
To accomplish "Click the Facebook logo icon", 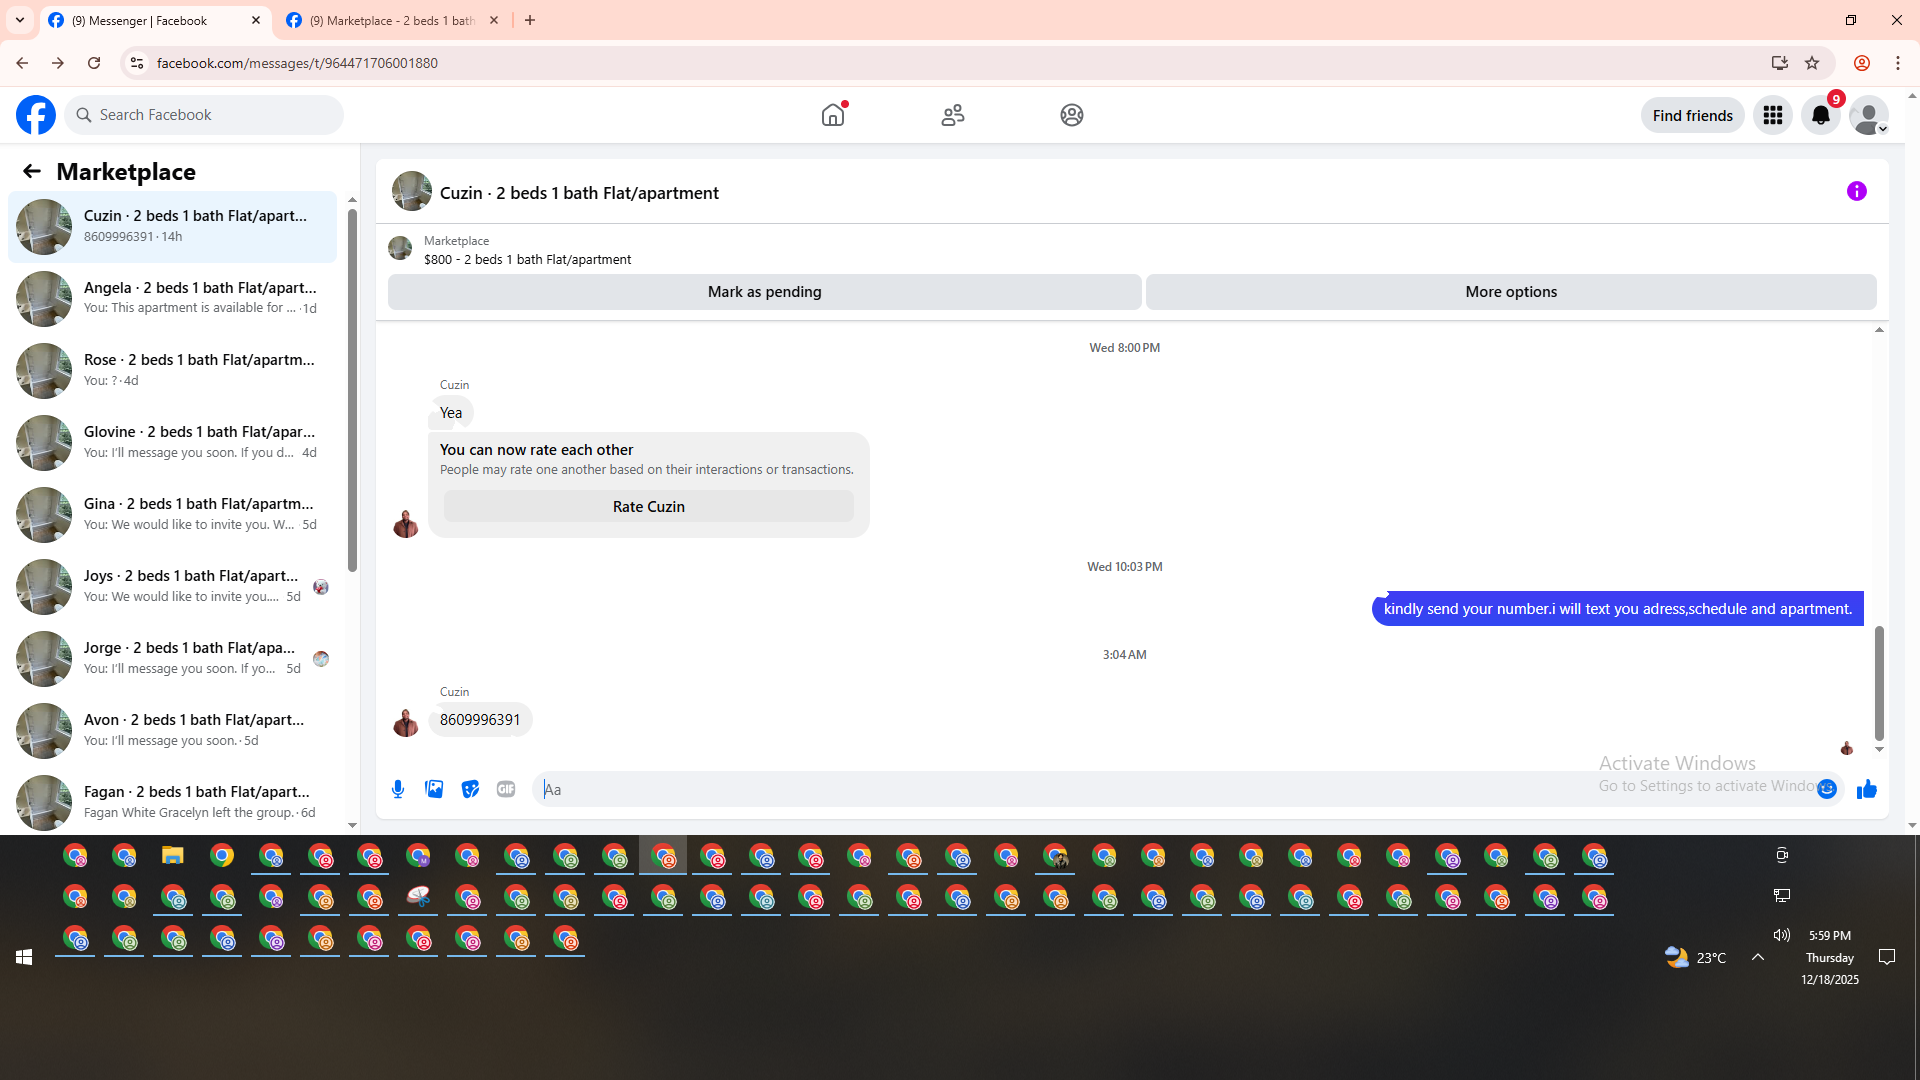I will (36, 115).
